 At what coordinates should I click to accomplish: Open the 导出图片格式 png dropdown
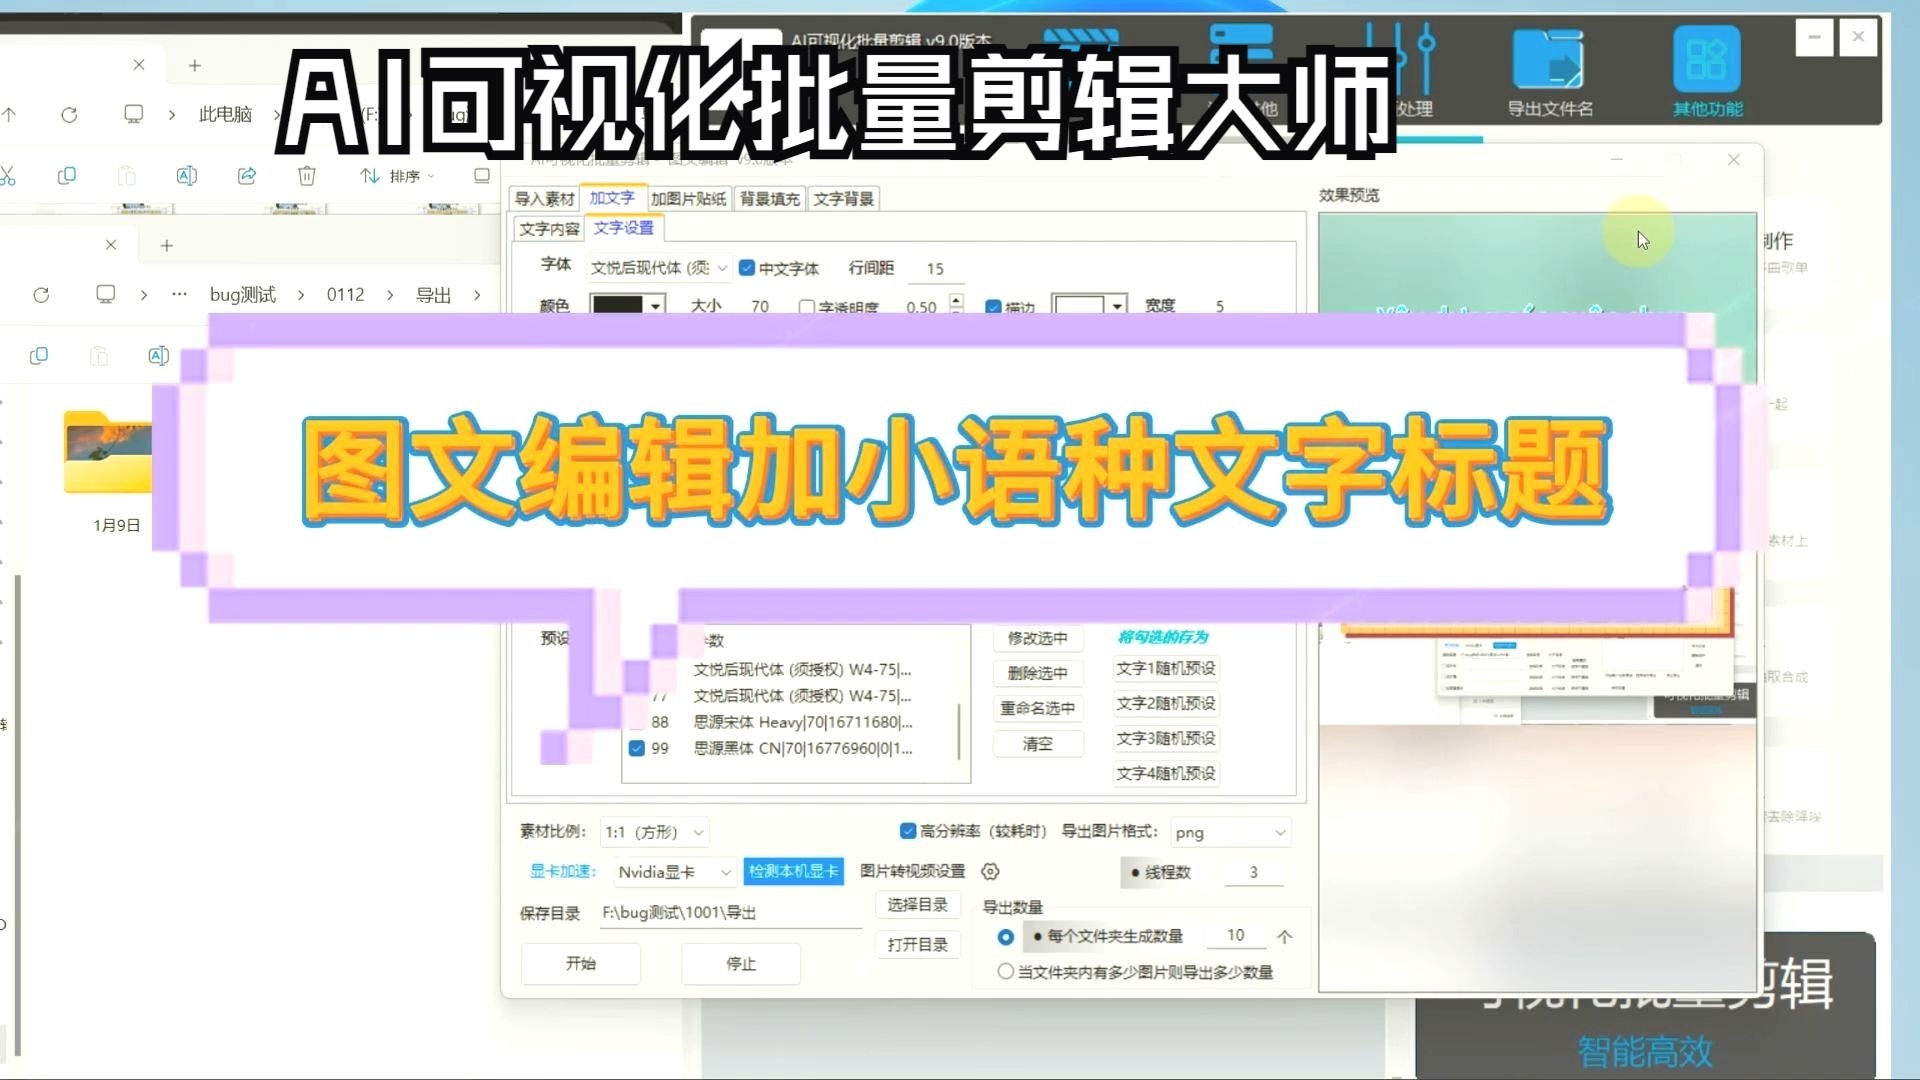1230,832
